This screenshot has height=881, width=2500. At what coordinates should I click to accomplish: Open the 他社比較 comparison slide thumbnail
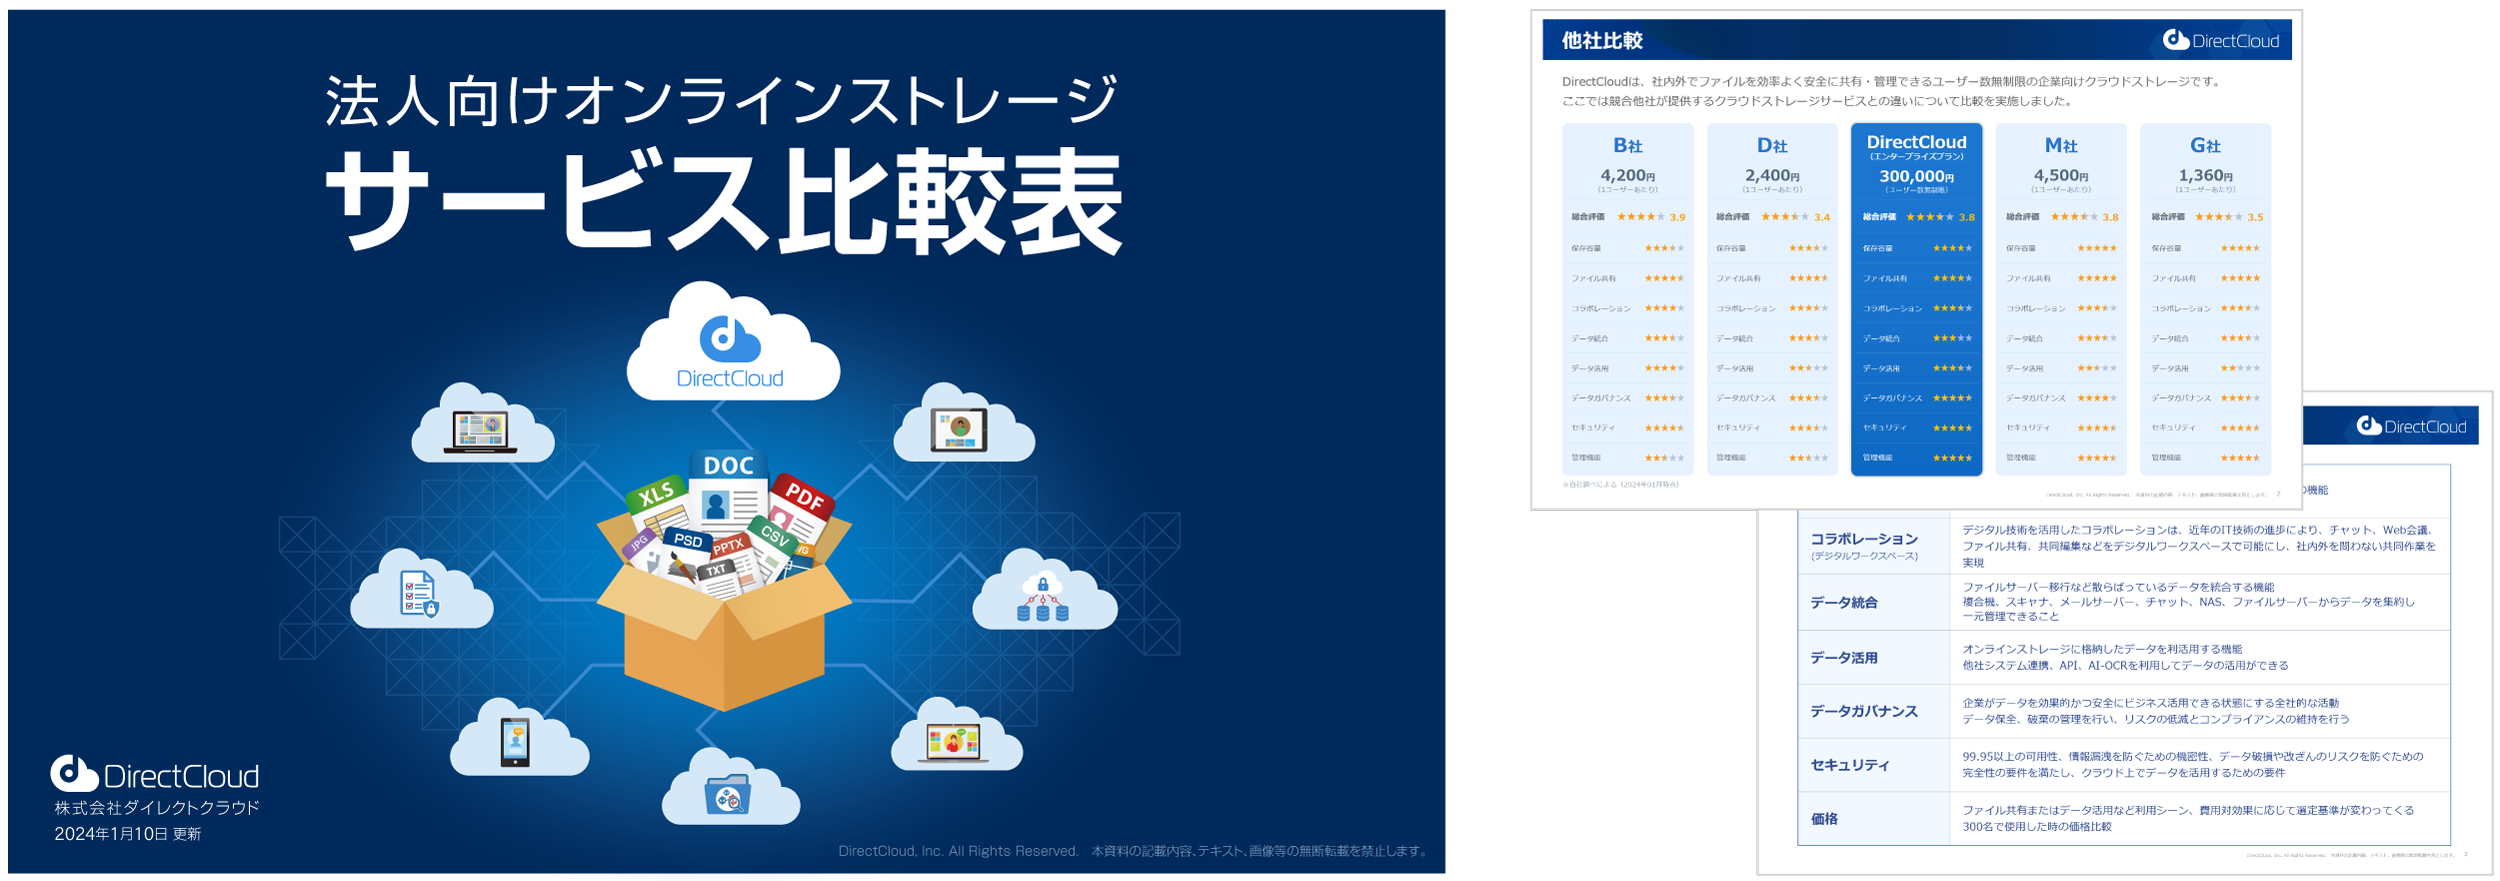pos(1916,260)
